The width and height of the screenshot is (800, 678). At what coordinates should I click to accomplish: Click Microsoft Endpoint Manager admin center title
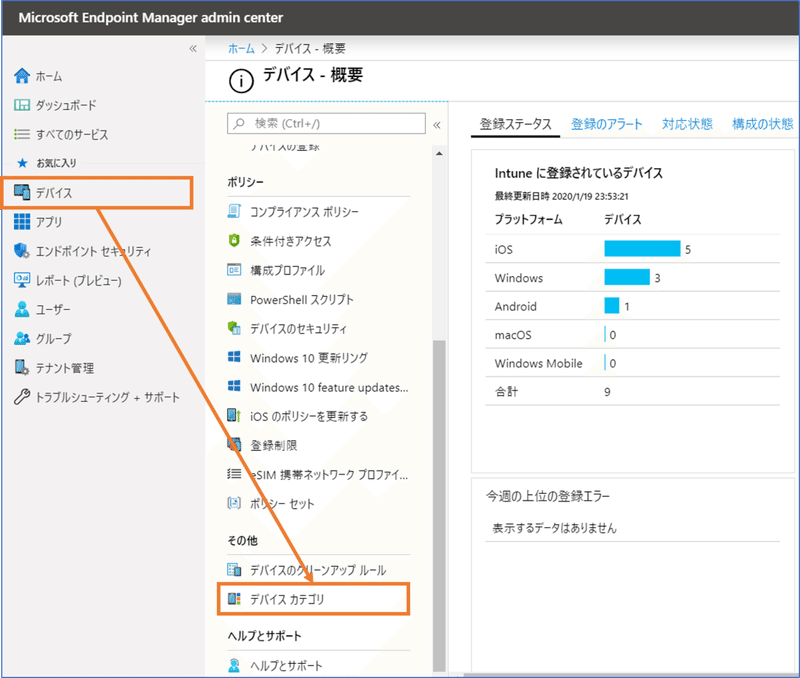pyautogui.click(x=151, y=18)
